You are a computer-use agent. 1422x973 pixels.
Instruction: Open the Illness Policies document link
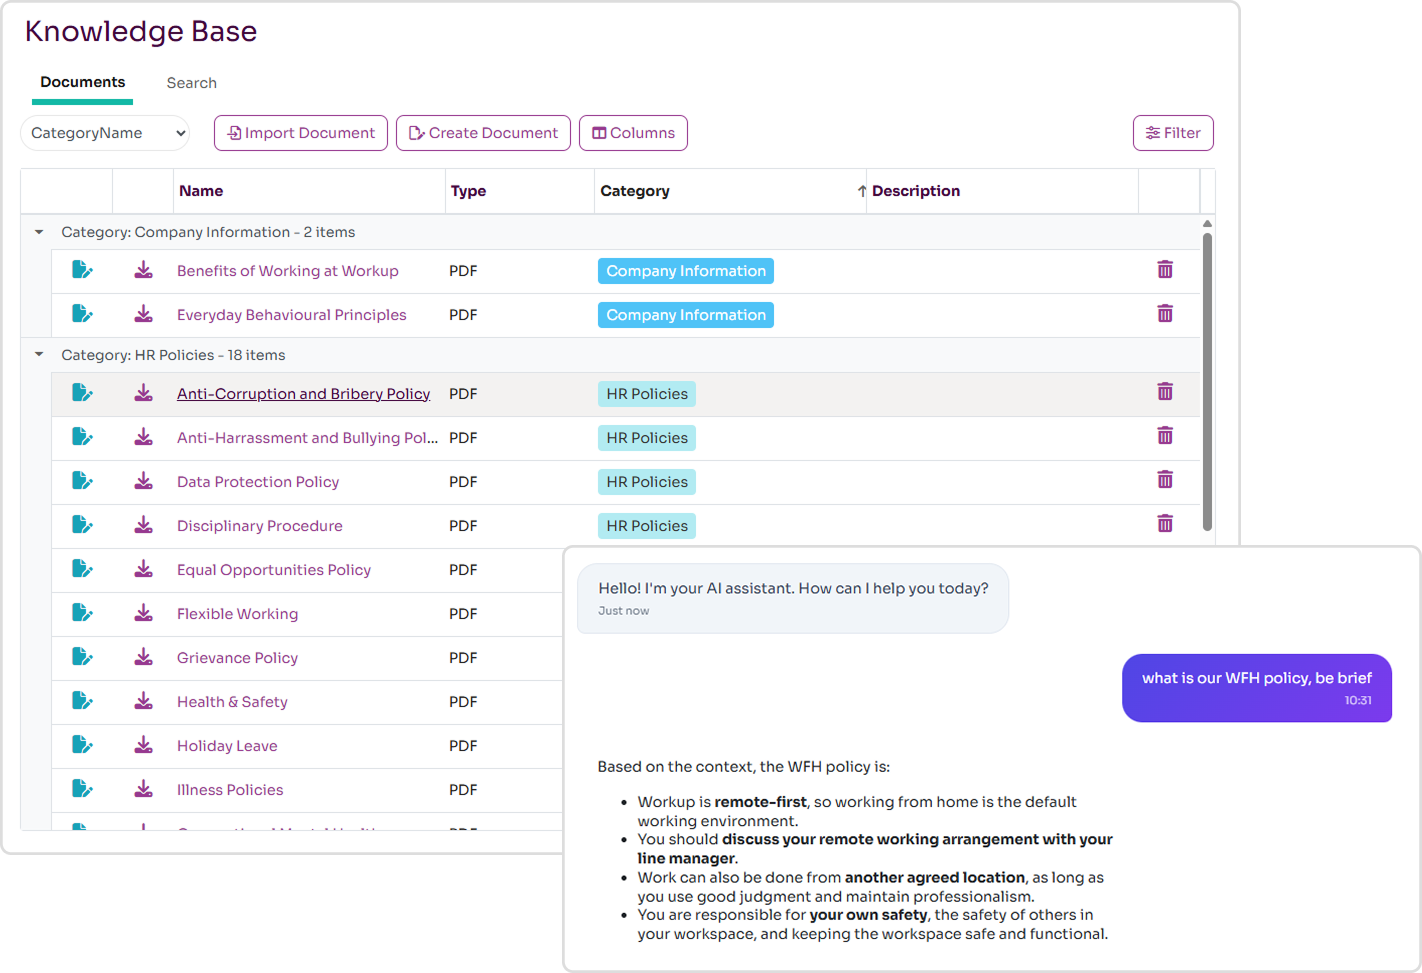pos(230,790)
